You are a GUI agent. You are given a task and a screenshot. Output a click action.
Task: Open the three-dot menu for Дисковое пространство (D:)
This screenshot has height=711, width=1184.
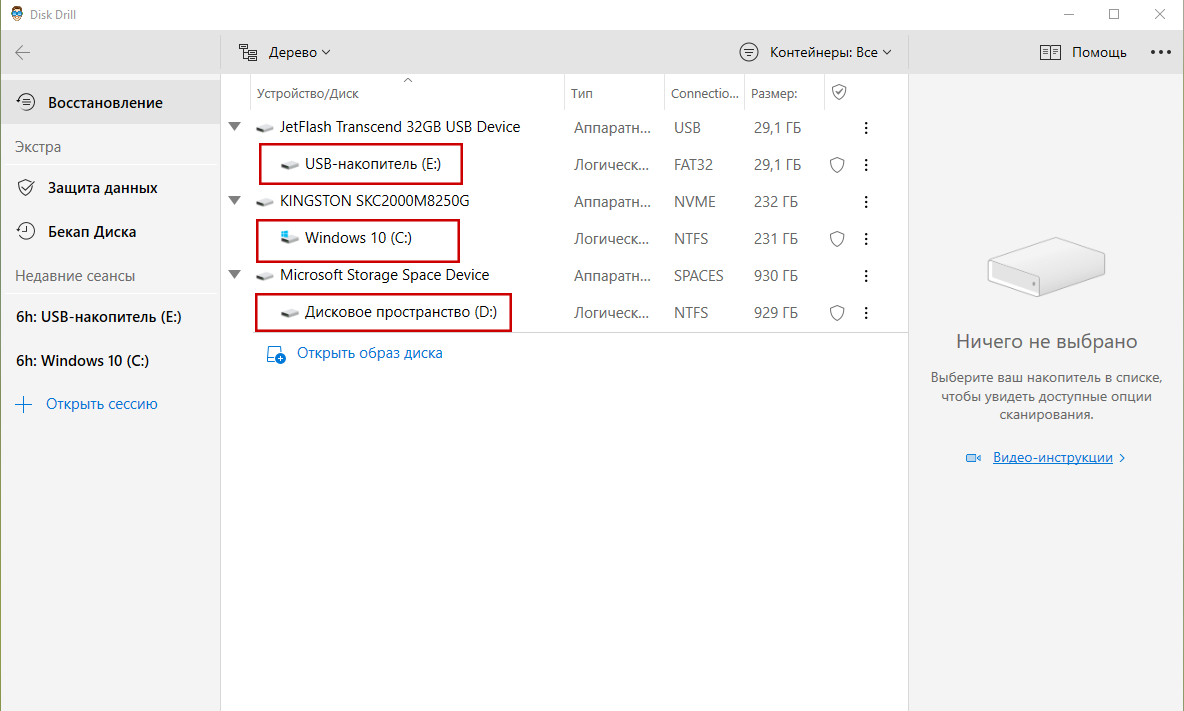click(866, 312)
